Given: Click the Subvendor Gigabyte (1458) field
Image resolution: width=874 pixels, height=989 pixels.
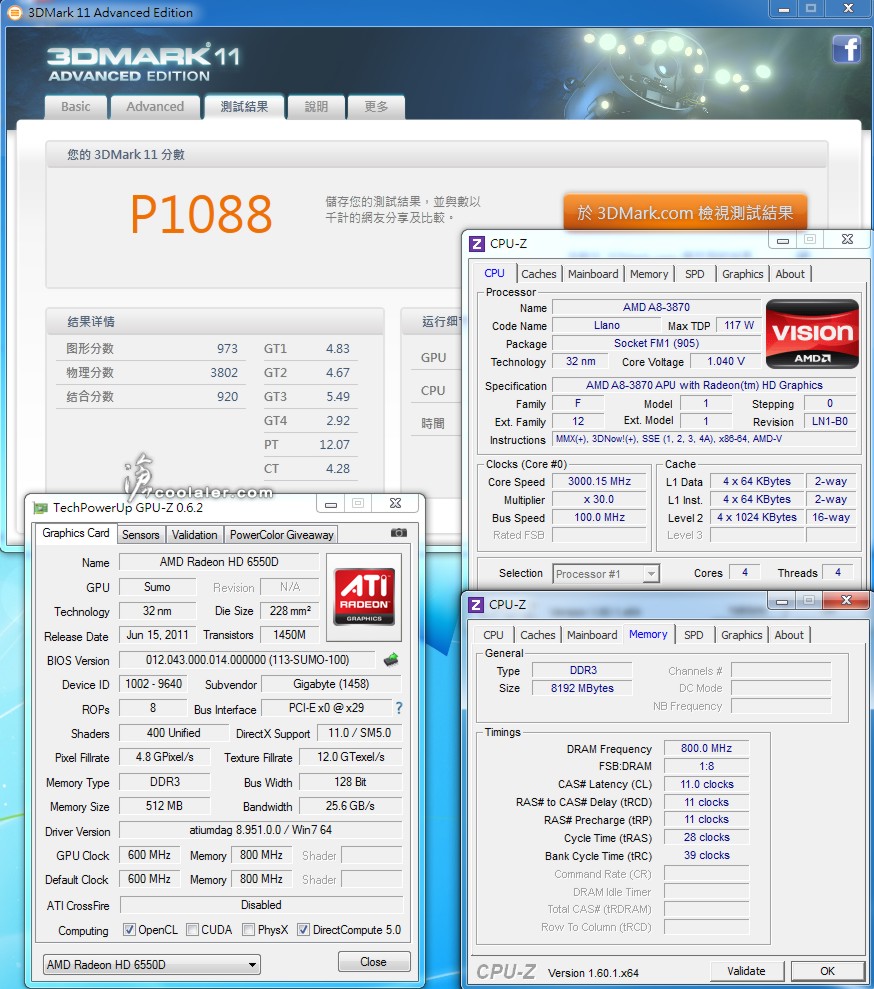Looking at the screenshot, I should [331, 684].
